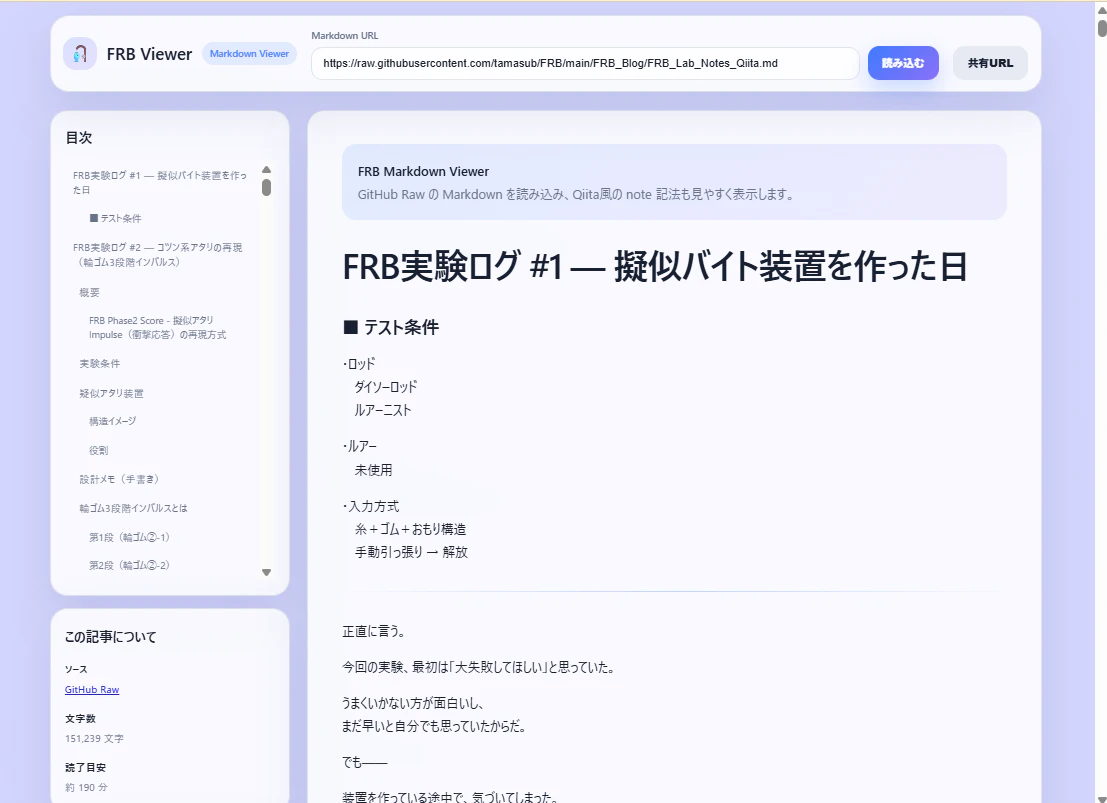1107x803 pixels.
Task: Open the '疑似アタリ装置' contents entry
Action: pos(112,393)
